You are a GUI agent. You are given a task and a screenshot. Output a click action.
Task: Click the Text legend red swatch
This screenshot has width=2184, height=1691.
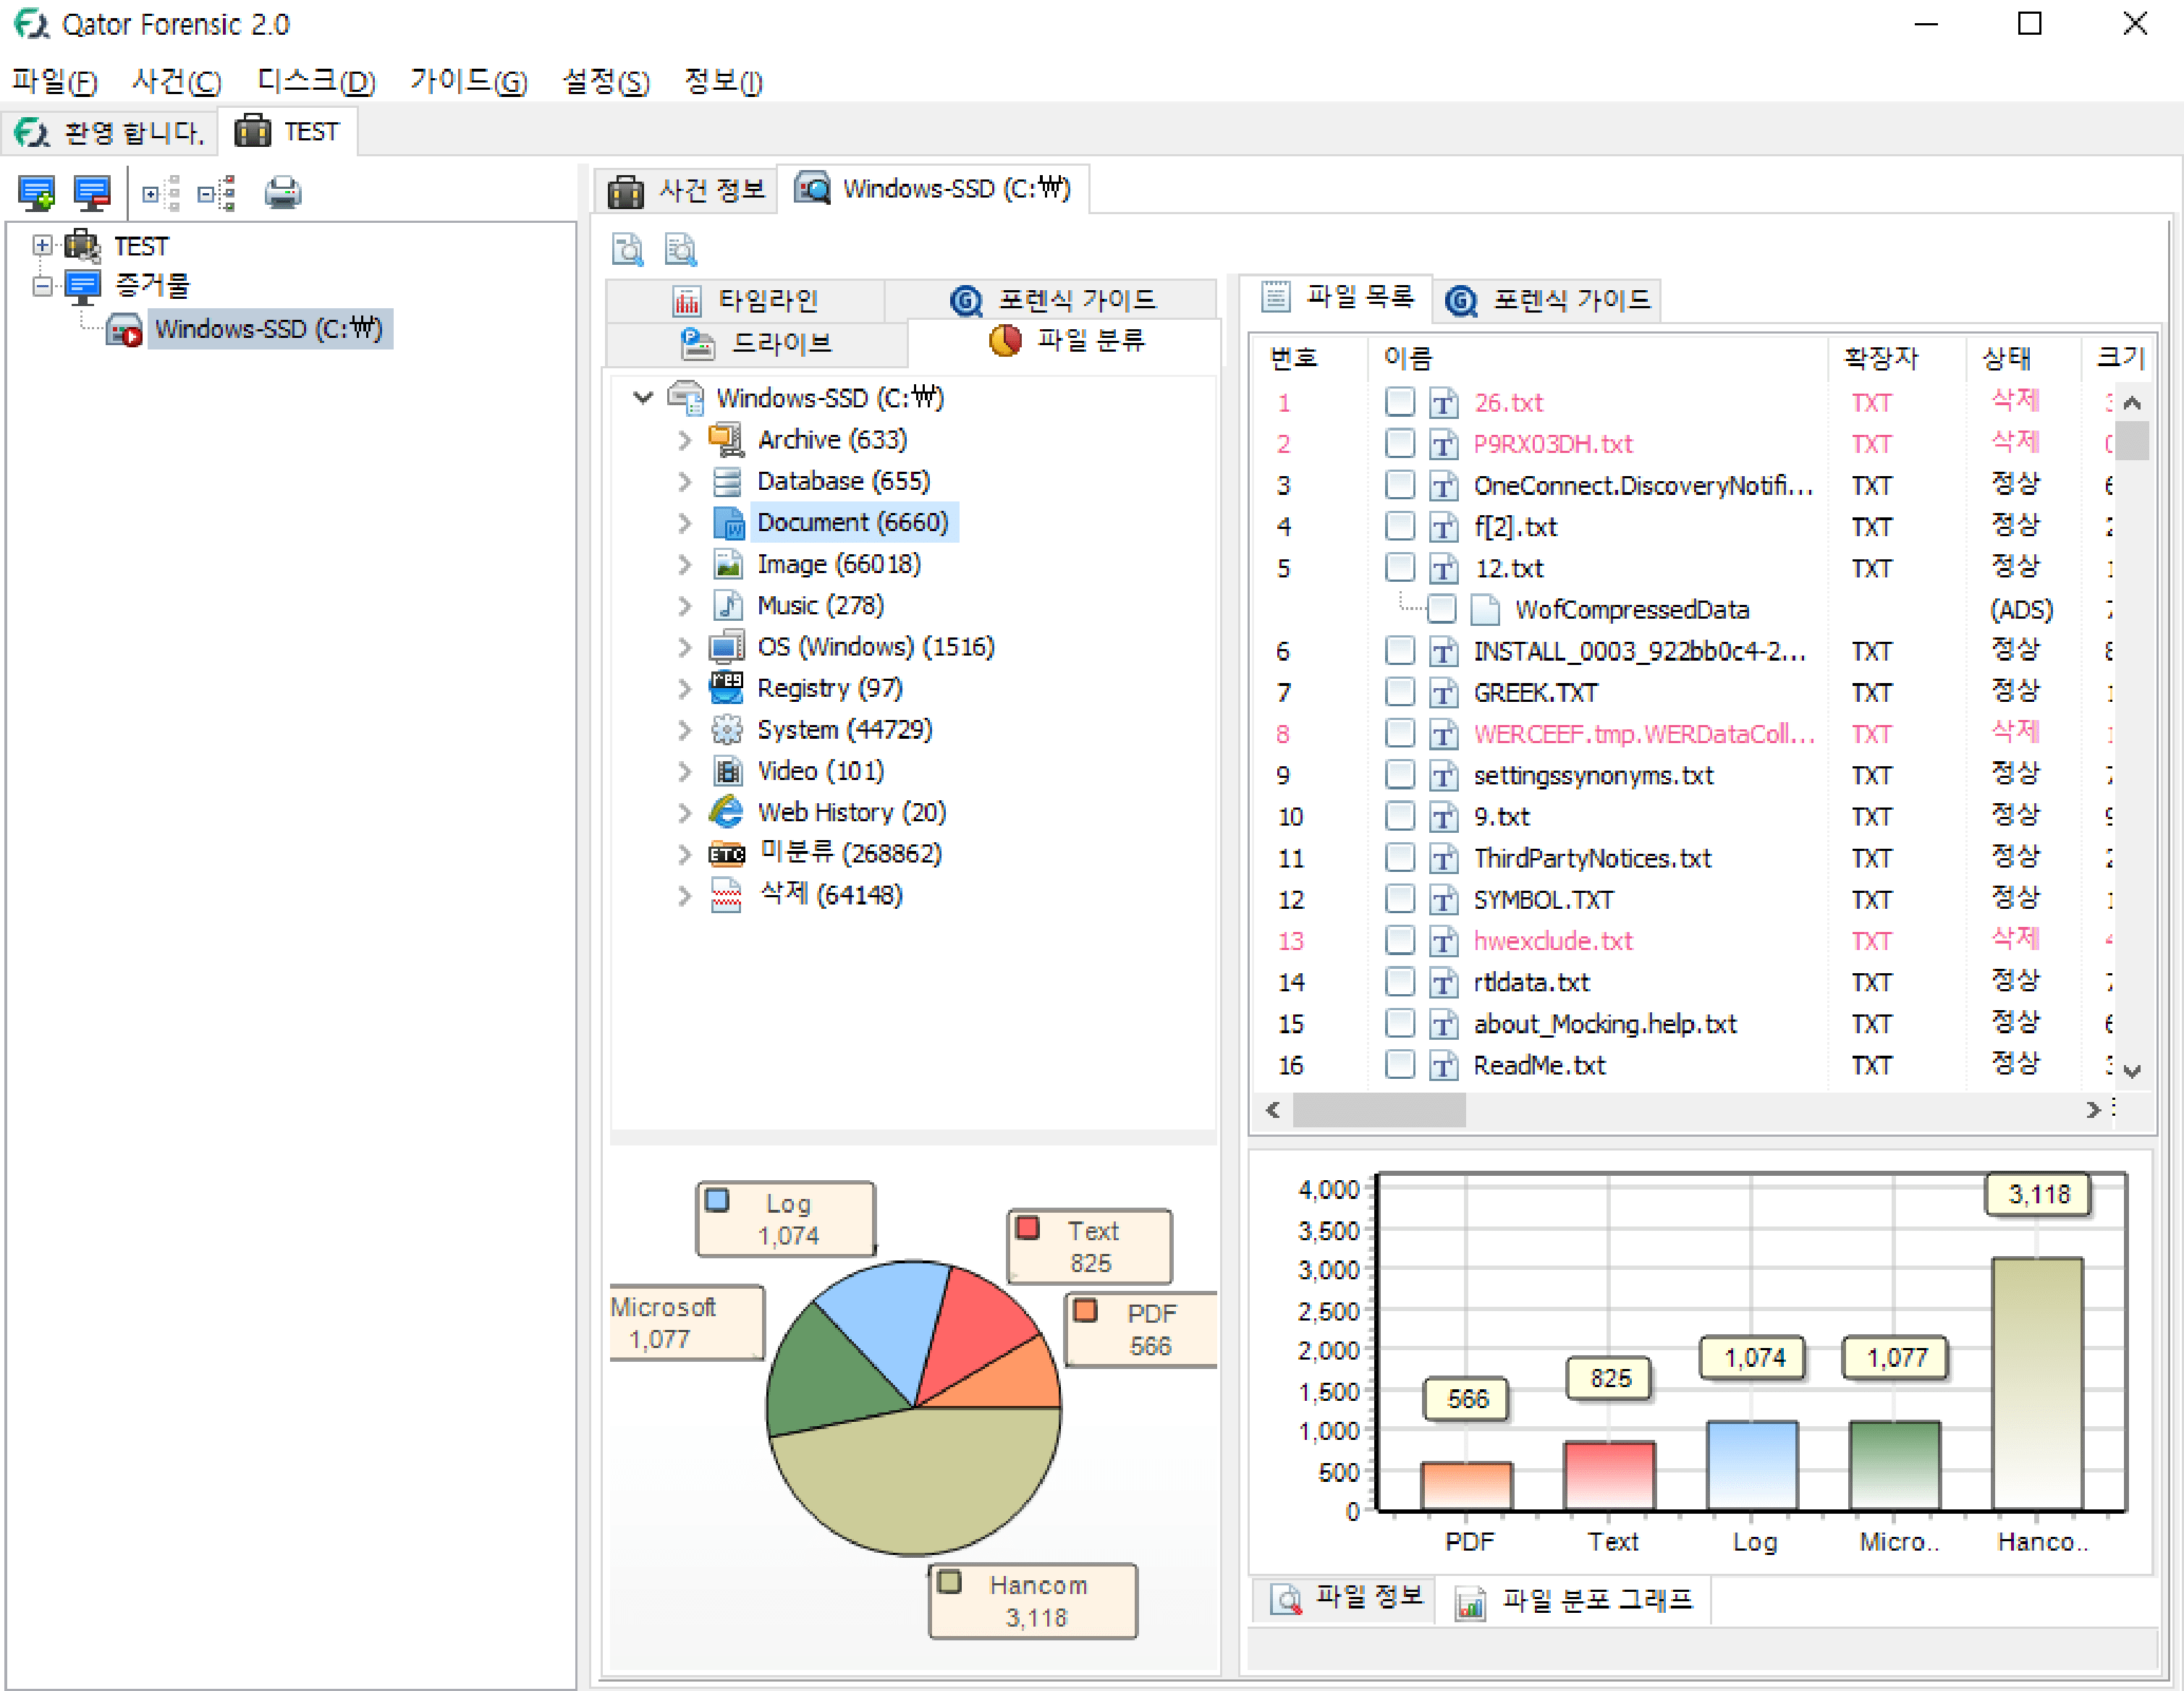1028,1227
